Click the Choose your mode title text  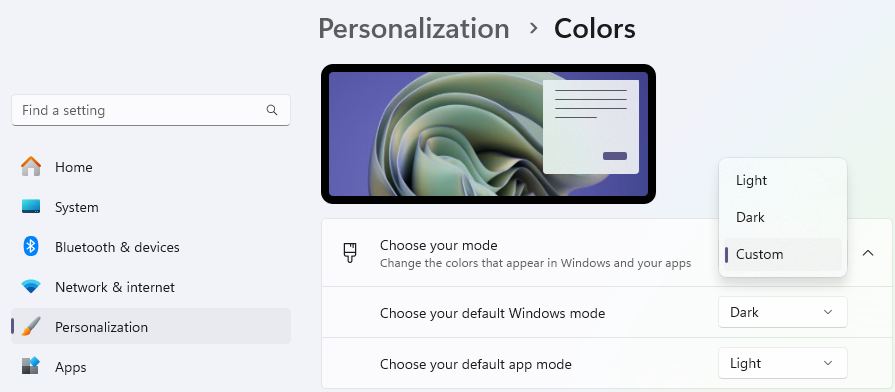pos(438,245)
